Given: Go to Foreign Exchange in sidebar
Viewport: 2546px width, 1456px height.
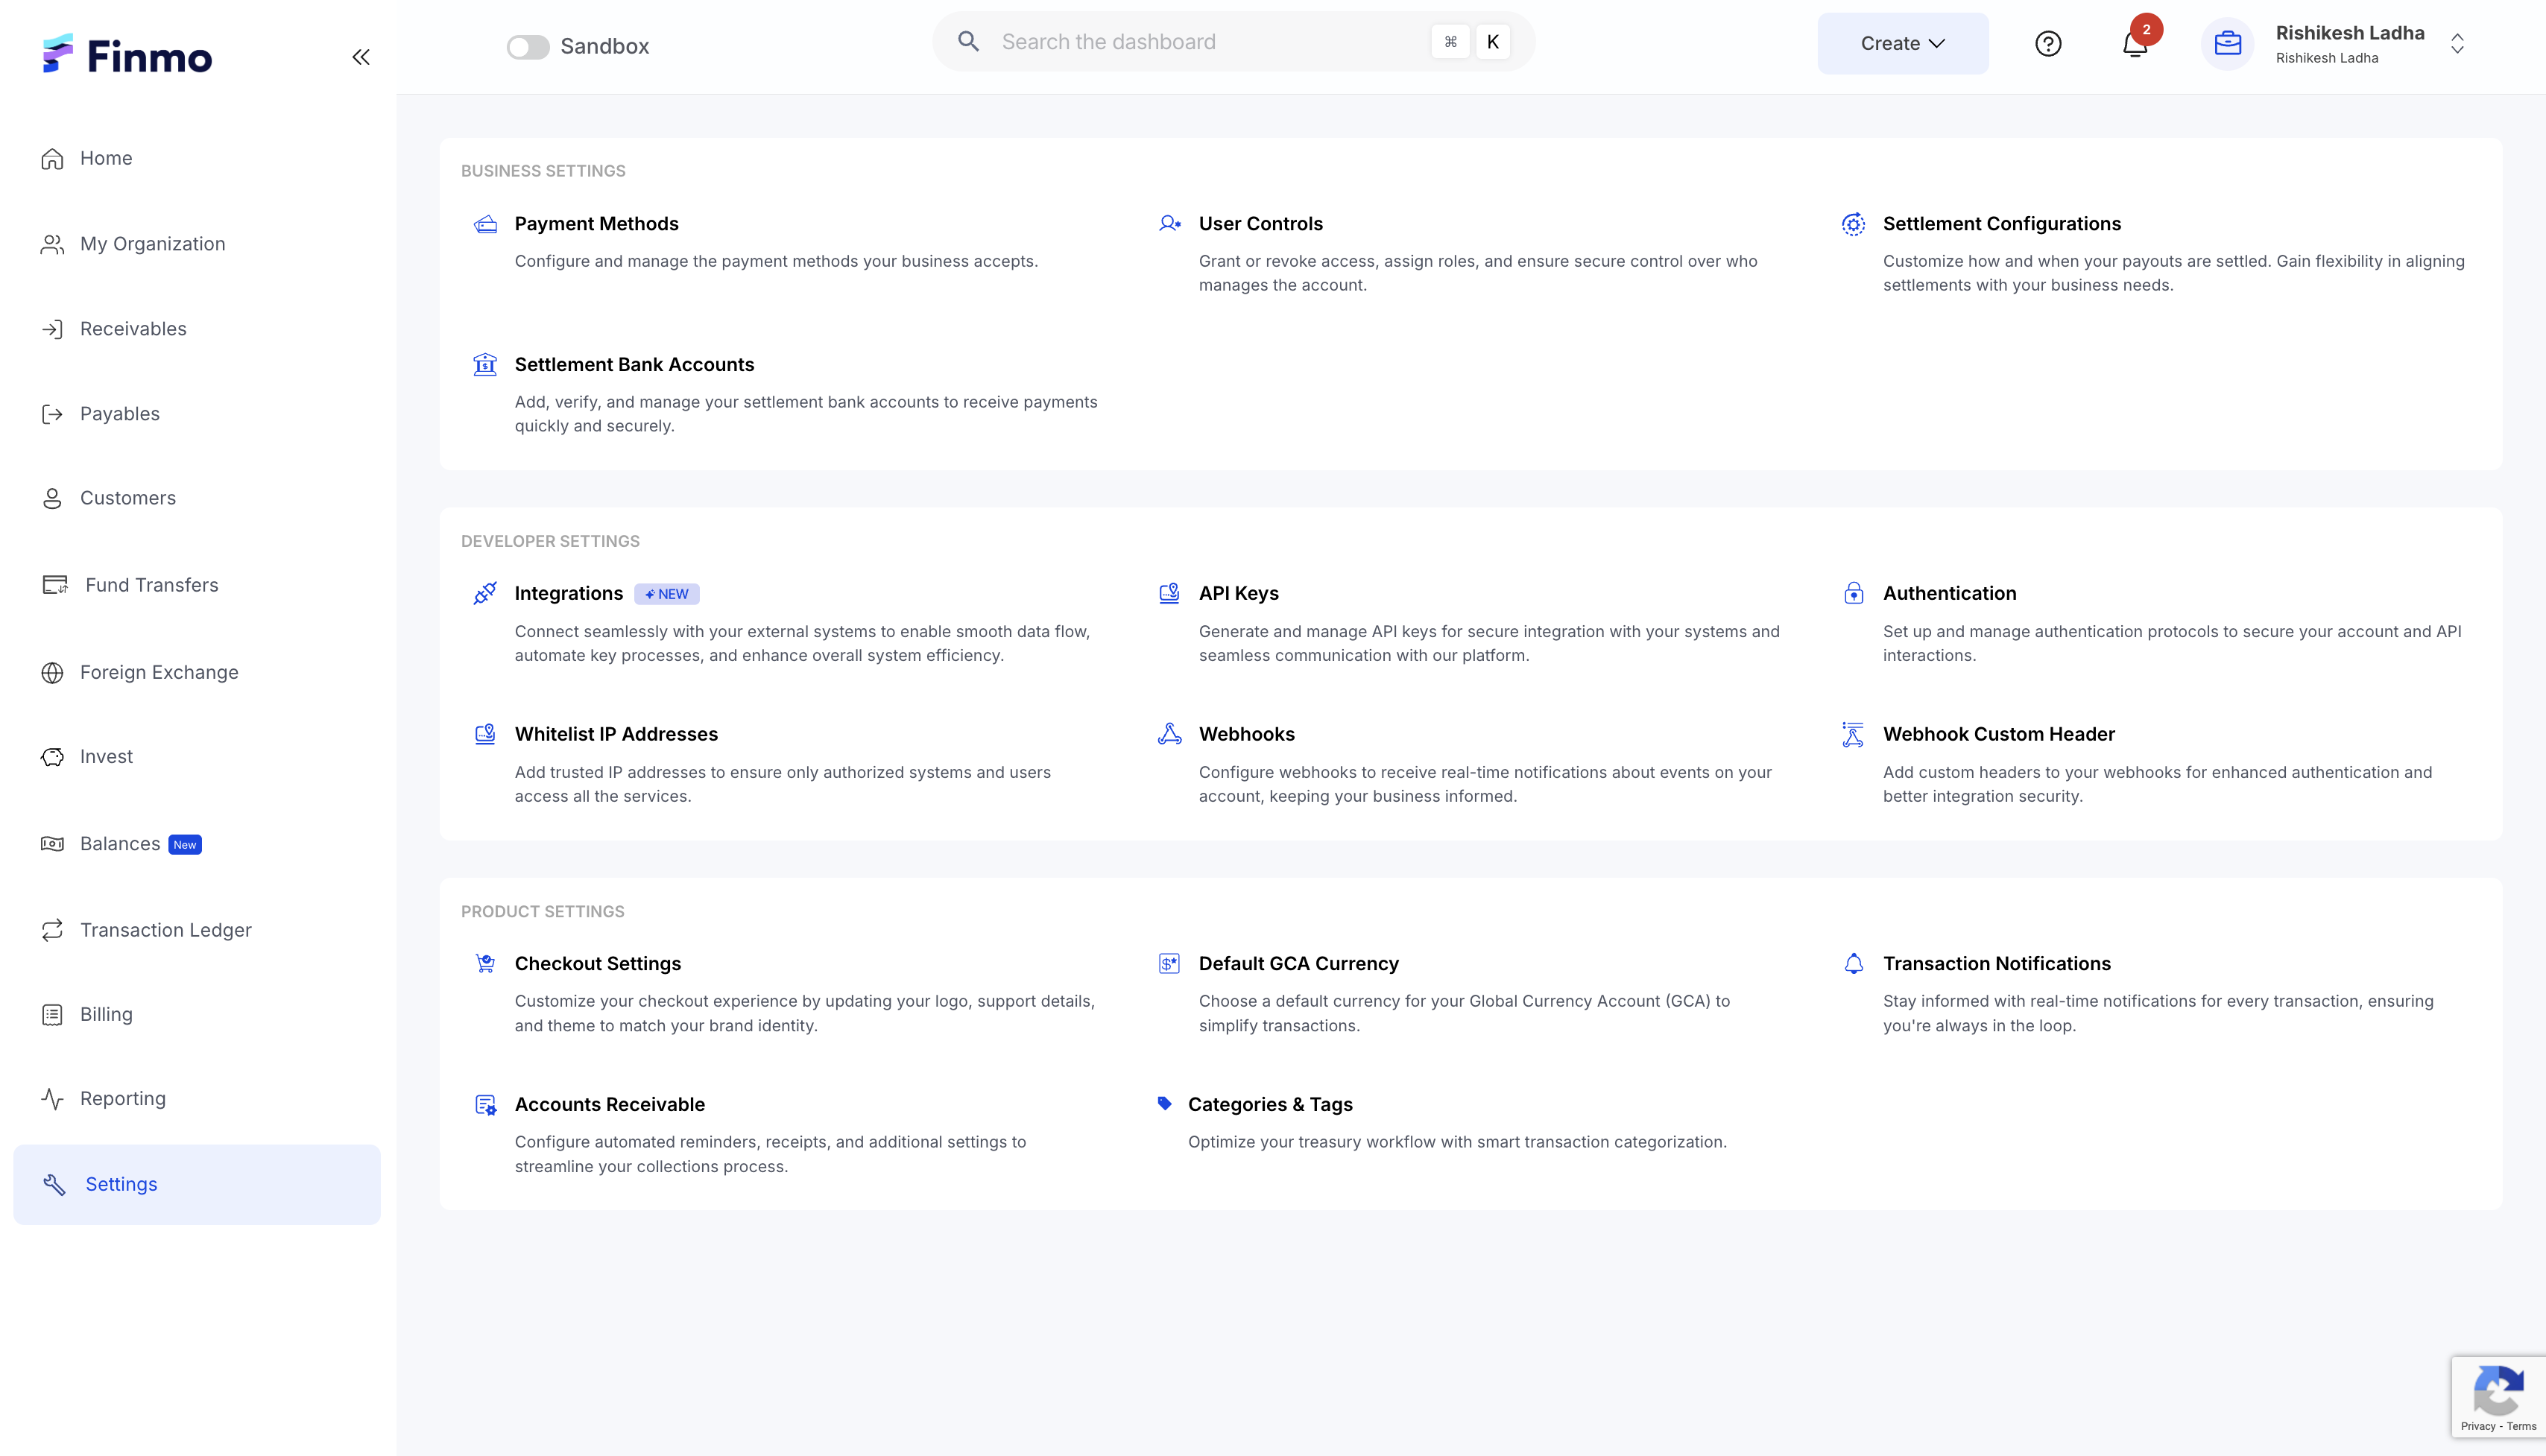Looking at the screenshot, I should [159, 672].
